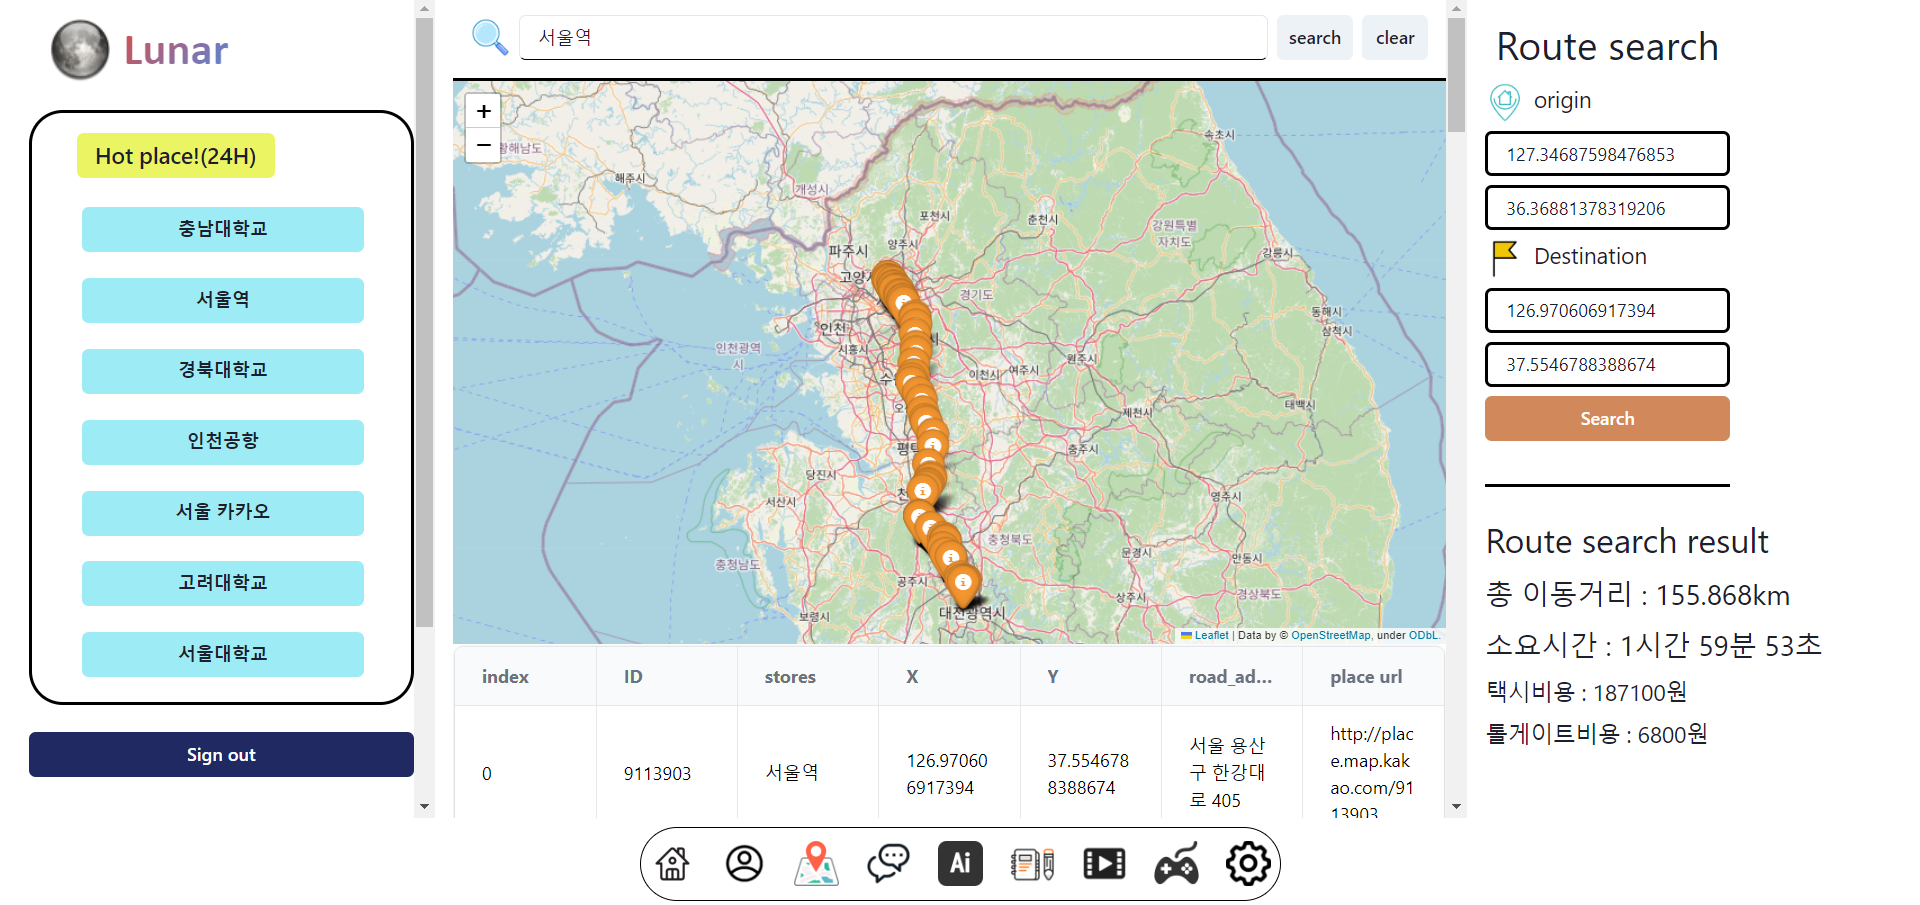Select hot place 충남대학교
1920x905 pixels.
pos(223,229)
